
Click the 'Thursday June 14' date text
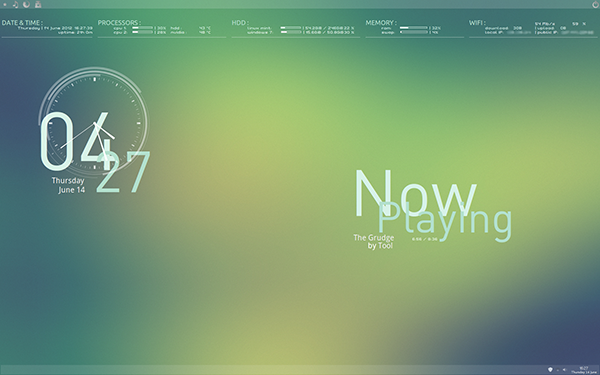pos(68,185)
